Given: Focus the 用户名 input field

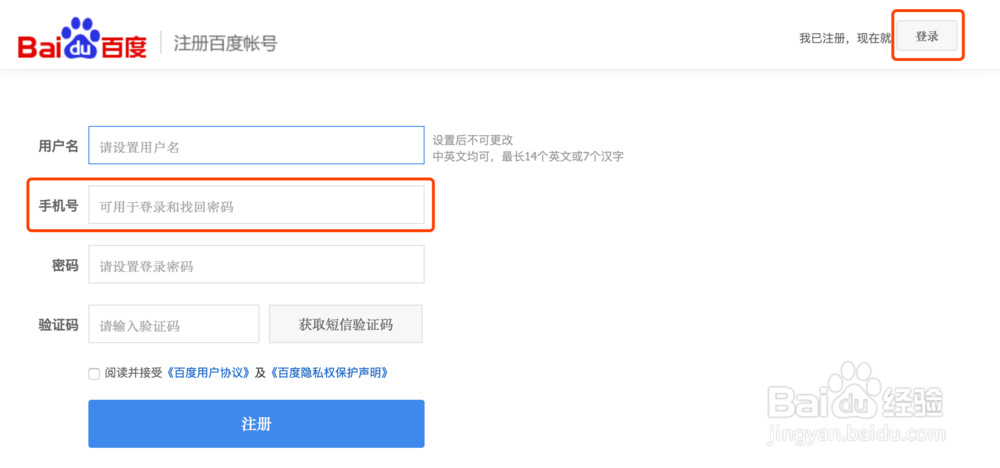Looking at the screenshot, I should pos(256,146).
